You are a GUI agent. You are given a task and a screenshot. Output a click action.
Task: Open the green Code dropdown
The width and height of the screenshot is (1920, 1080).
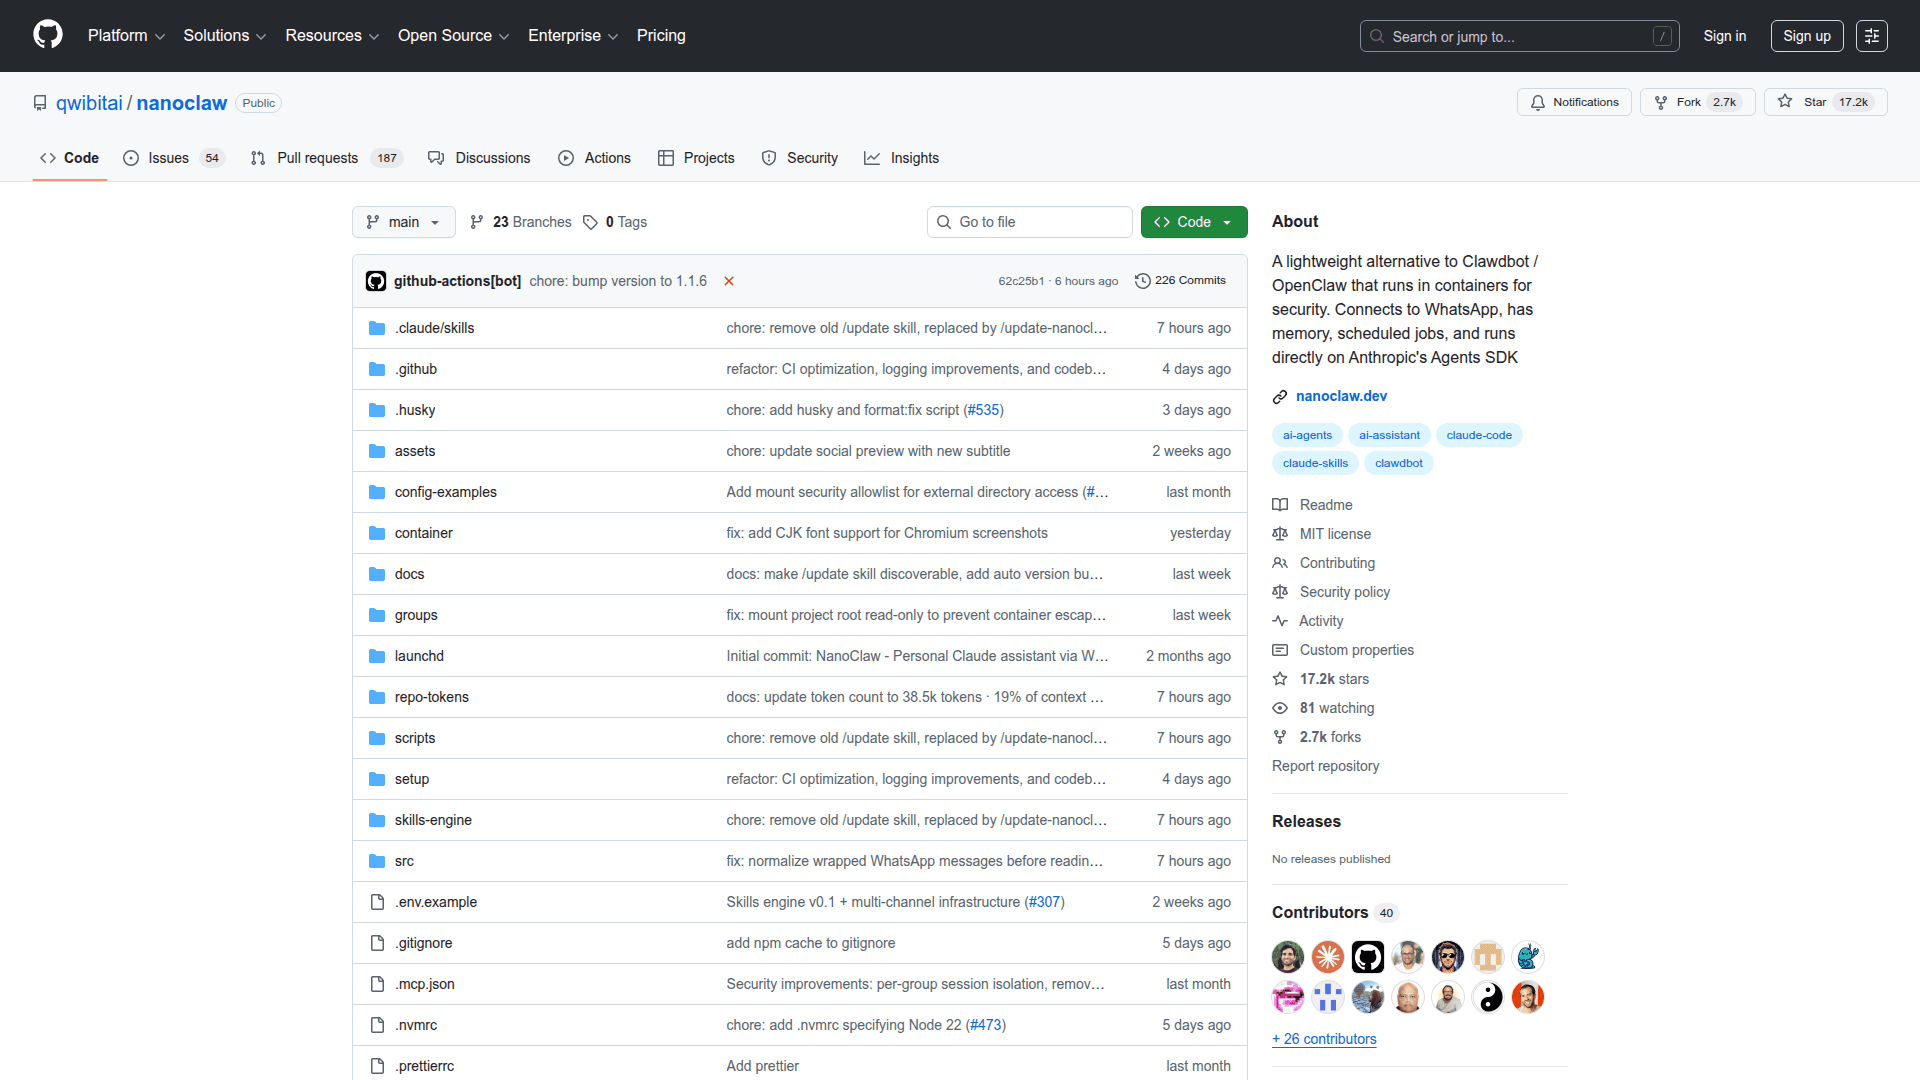[1193, 222]
